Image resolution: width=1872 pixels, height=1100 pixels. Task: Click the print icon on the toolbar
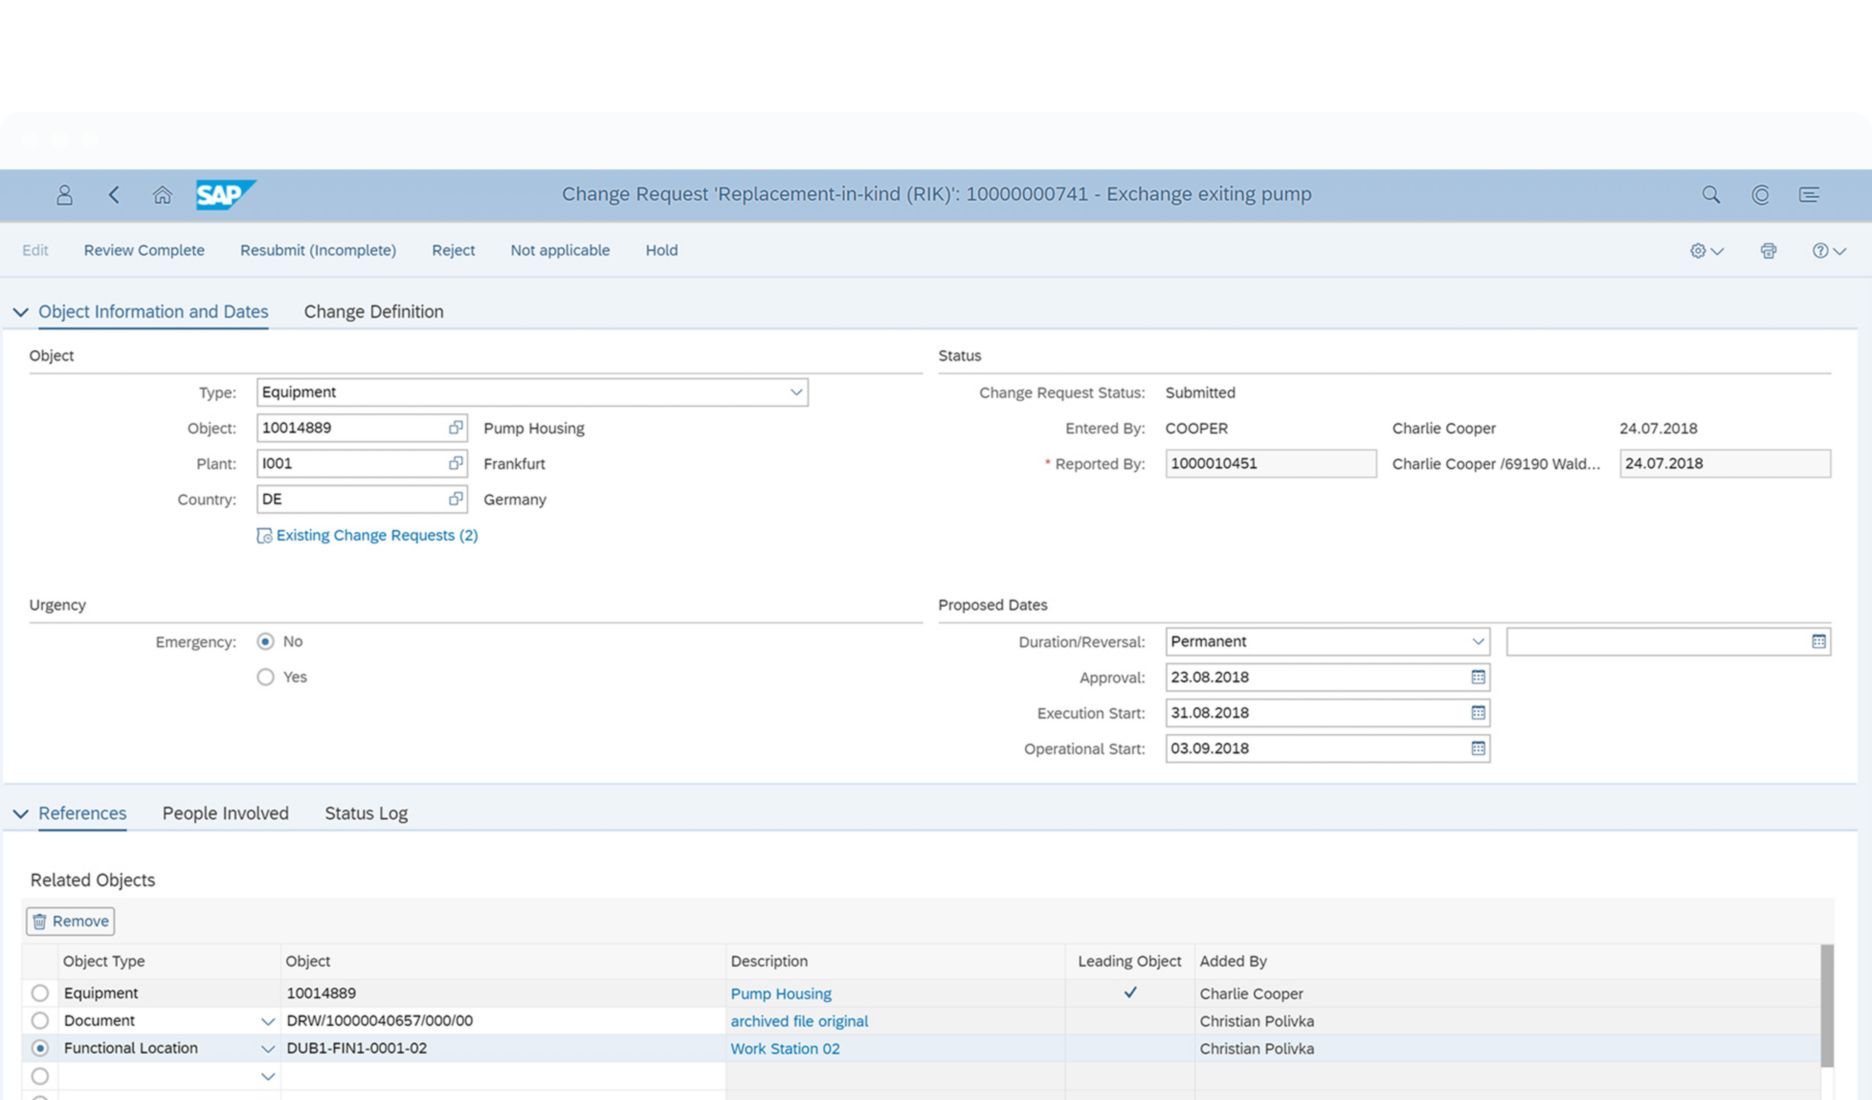pos(1768,250)
